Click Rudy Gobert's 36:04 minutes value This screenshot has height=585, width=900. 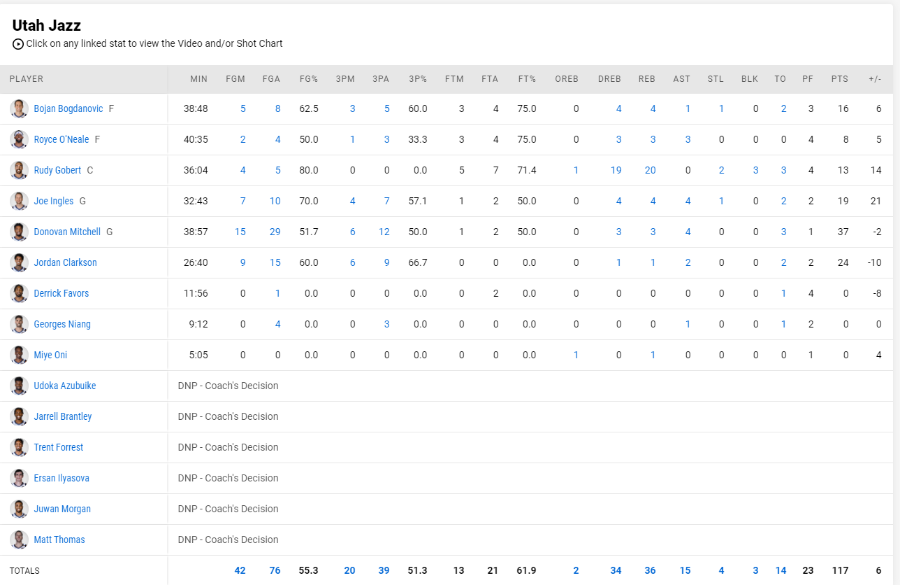(196, 170)
